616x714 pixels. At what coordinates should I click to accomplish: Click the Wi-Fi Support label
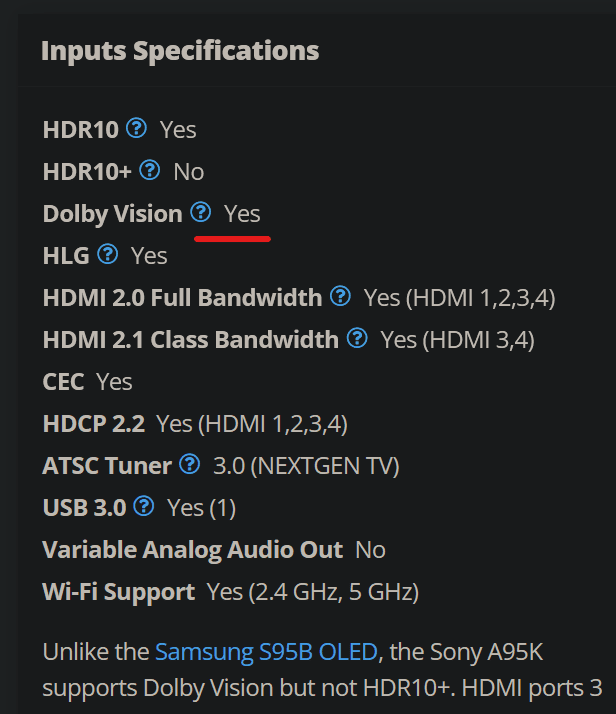pos(119,592)
